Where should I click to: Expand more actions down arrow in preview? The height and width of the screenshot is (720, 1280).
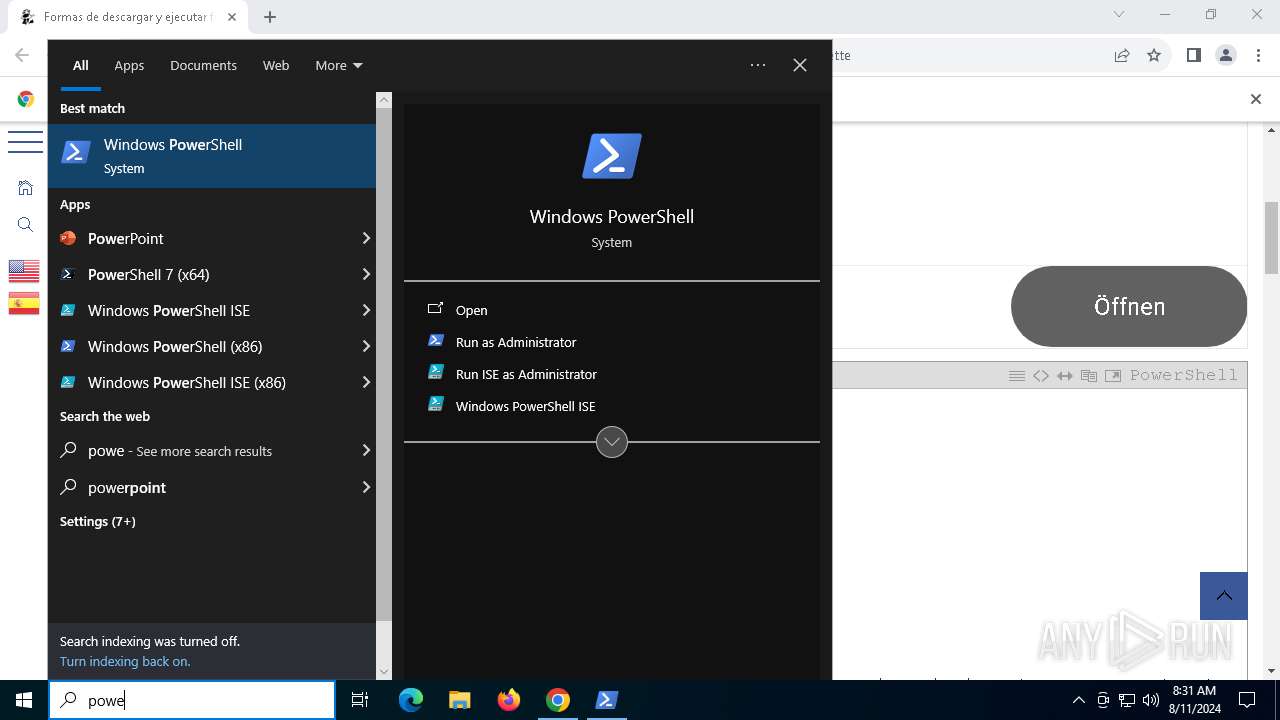point(612,441)
